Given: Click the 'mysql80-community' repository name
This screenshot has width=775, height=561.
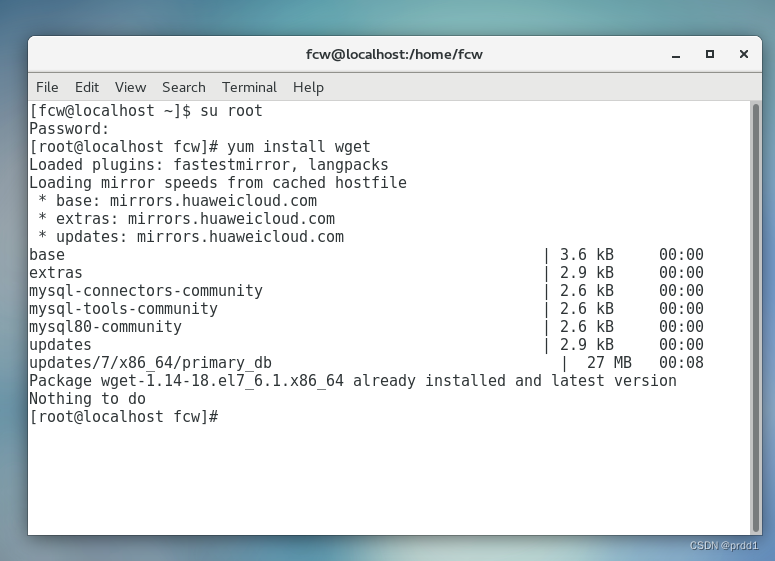Looking at the screenshot, I should point(105,327).
